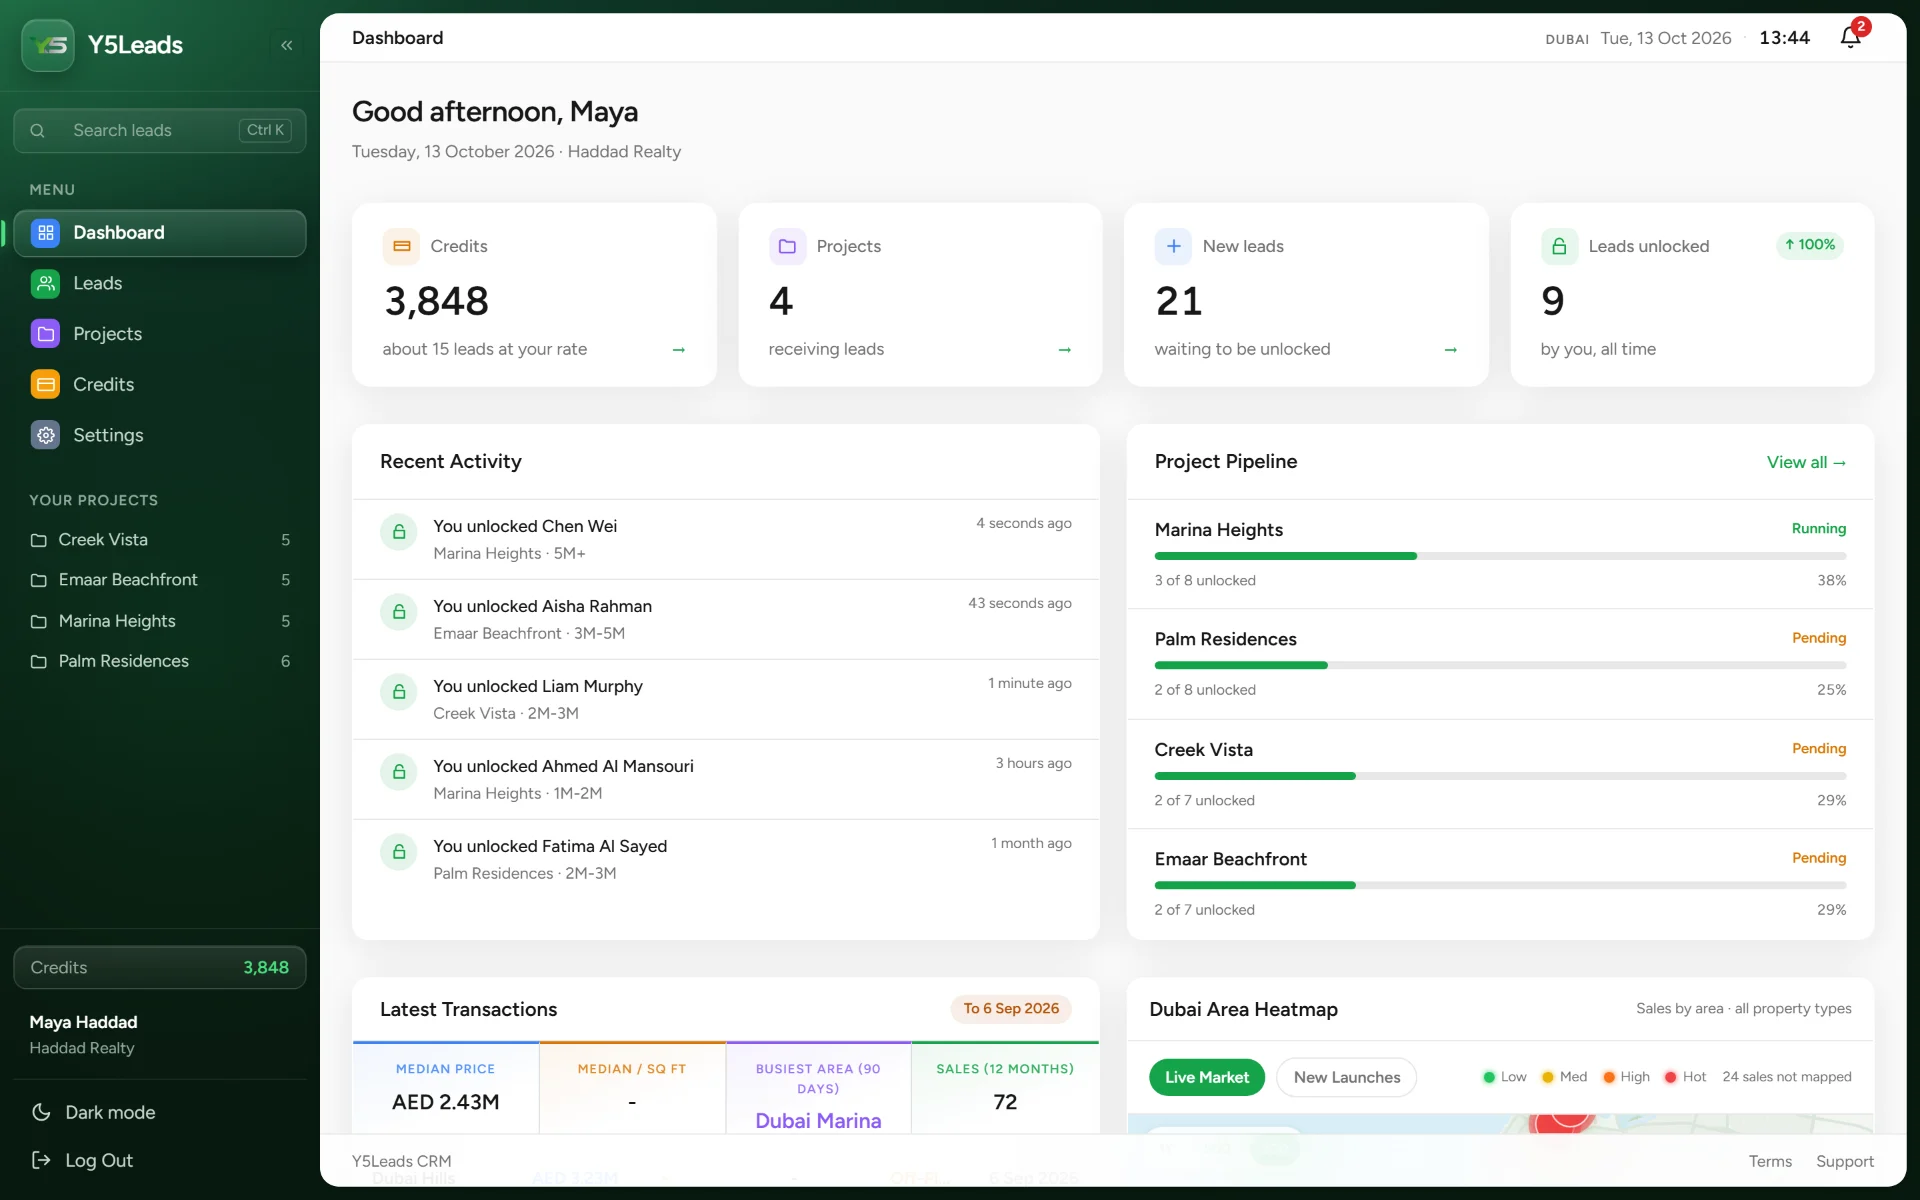Screen dimensions: 1920x1200
Task: Open Emaar Beachfront in Project Pipeline
Action: [1500, 884]
